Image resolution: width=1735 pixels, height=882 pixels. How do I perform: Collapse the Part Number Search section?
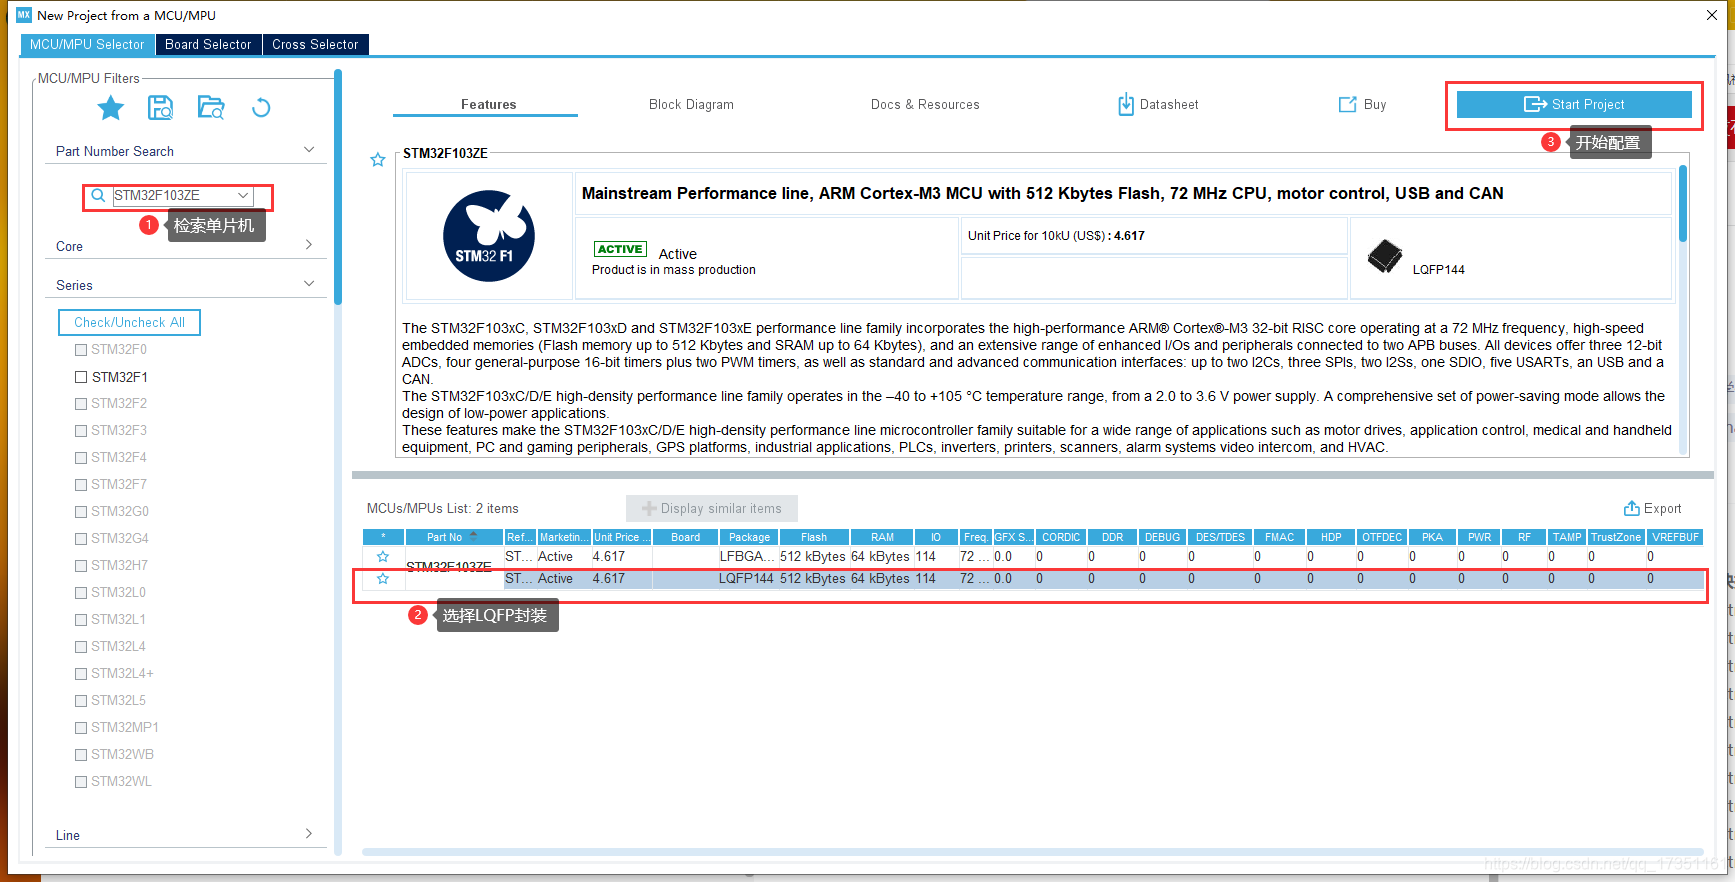(309, 150)
